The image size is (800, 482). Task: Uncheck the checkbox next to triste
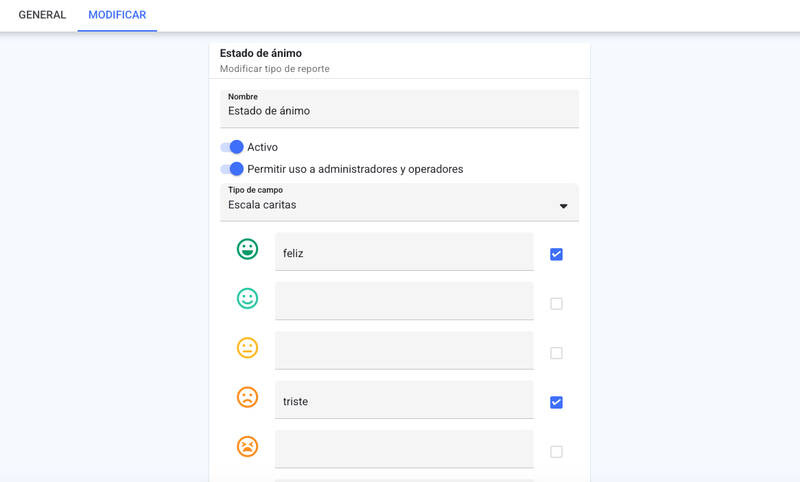556,402
